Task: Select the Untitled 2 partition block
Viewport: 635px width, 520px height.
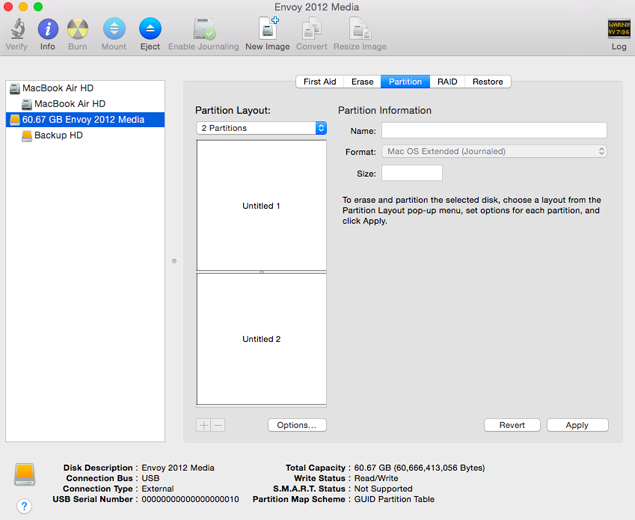Action: (261, 339)
